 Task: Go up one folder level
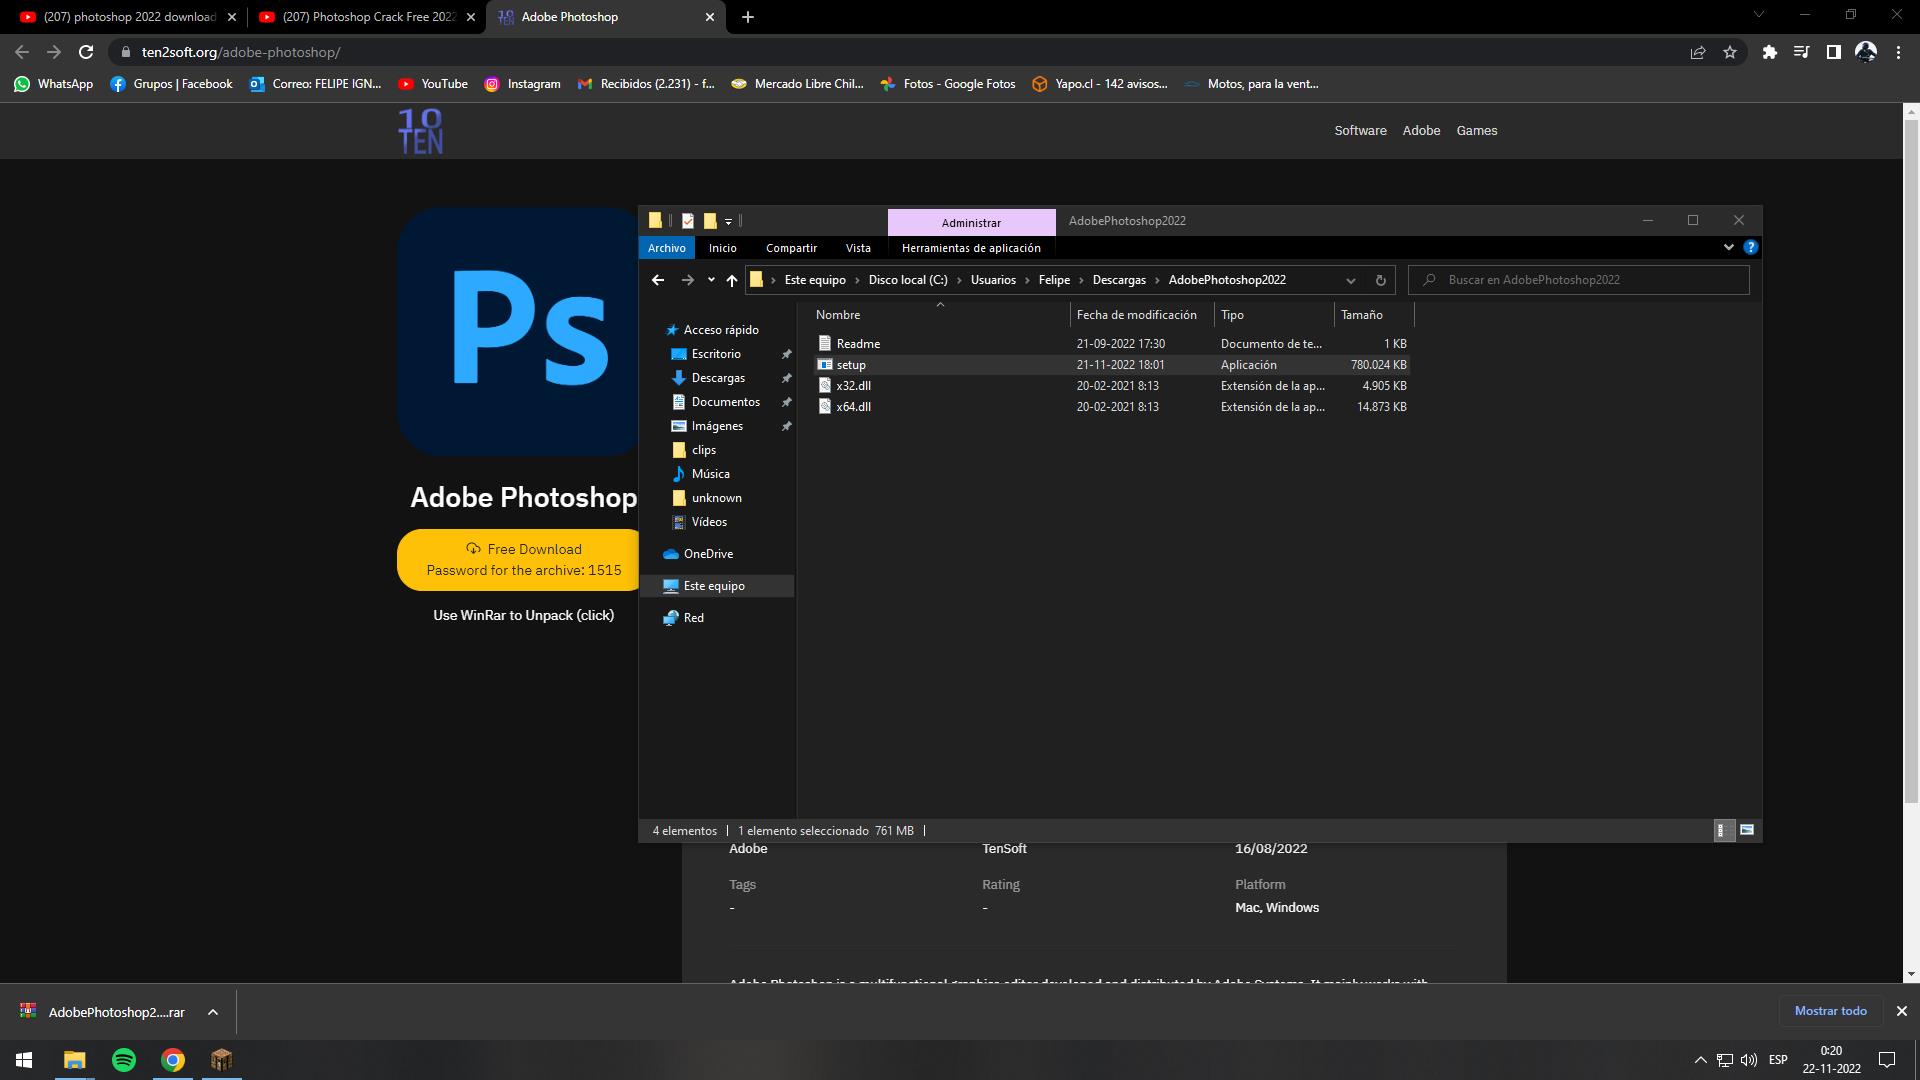[731, 280]
